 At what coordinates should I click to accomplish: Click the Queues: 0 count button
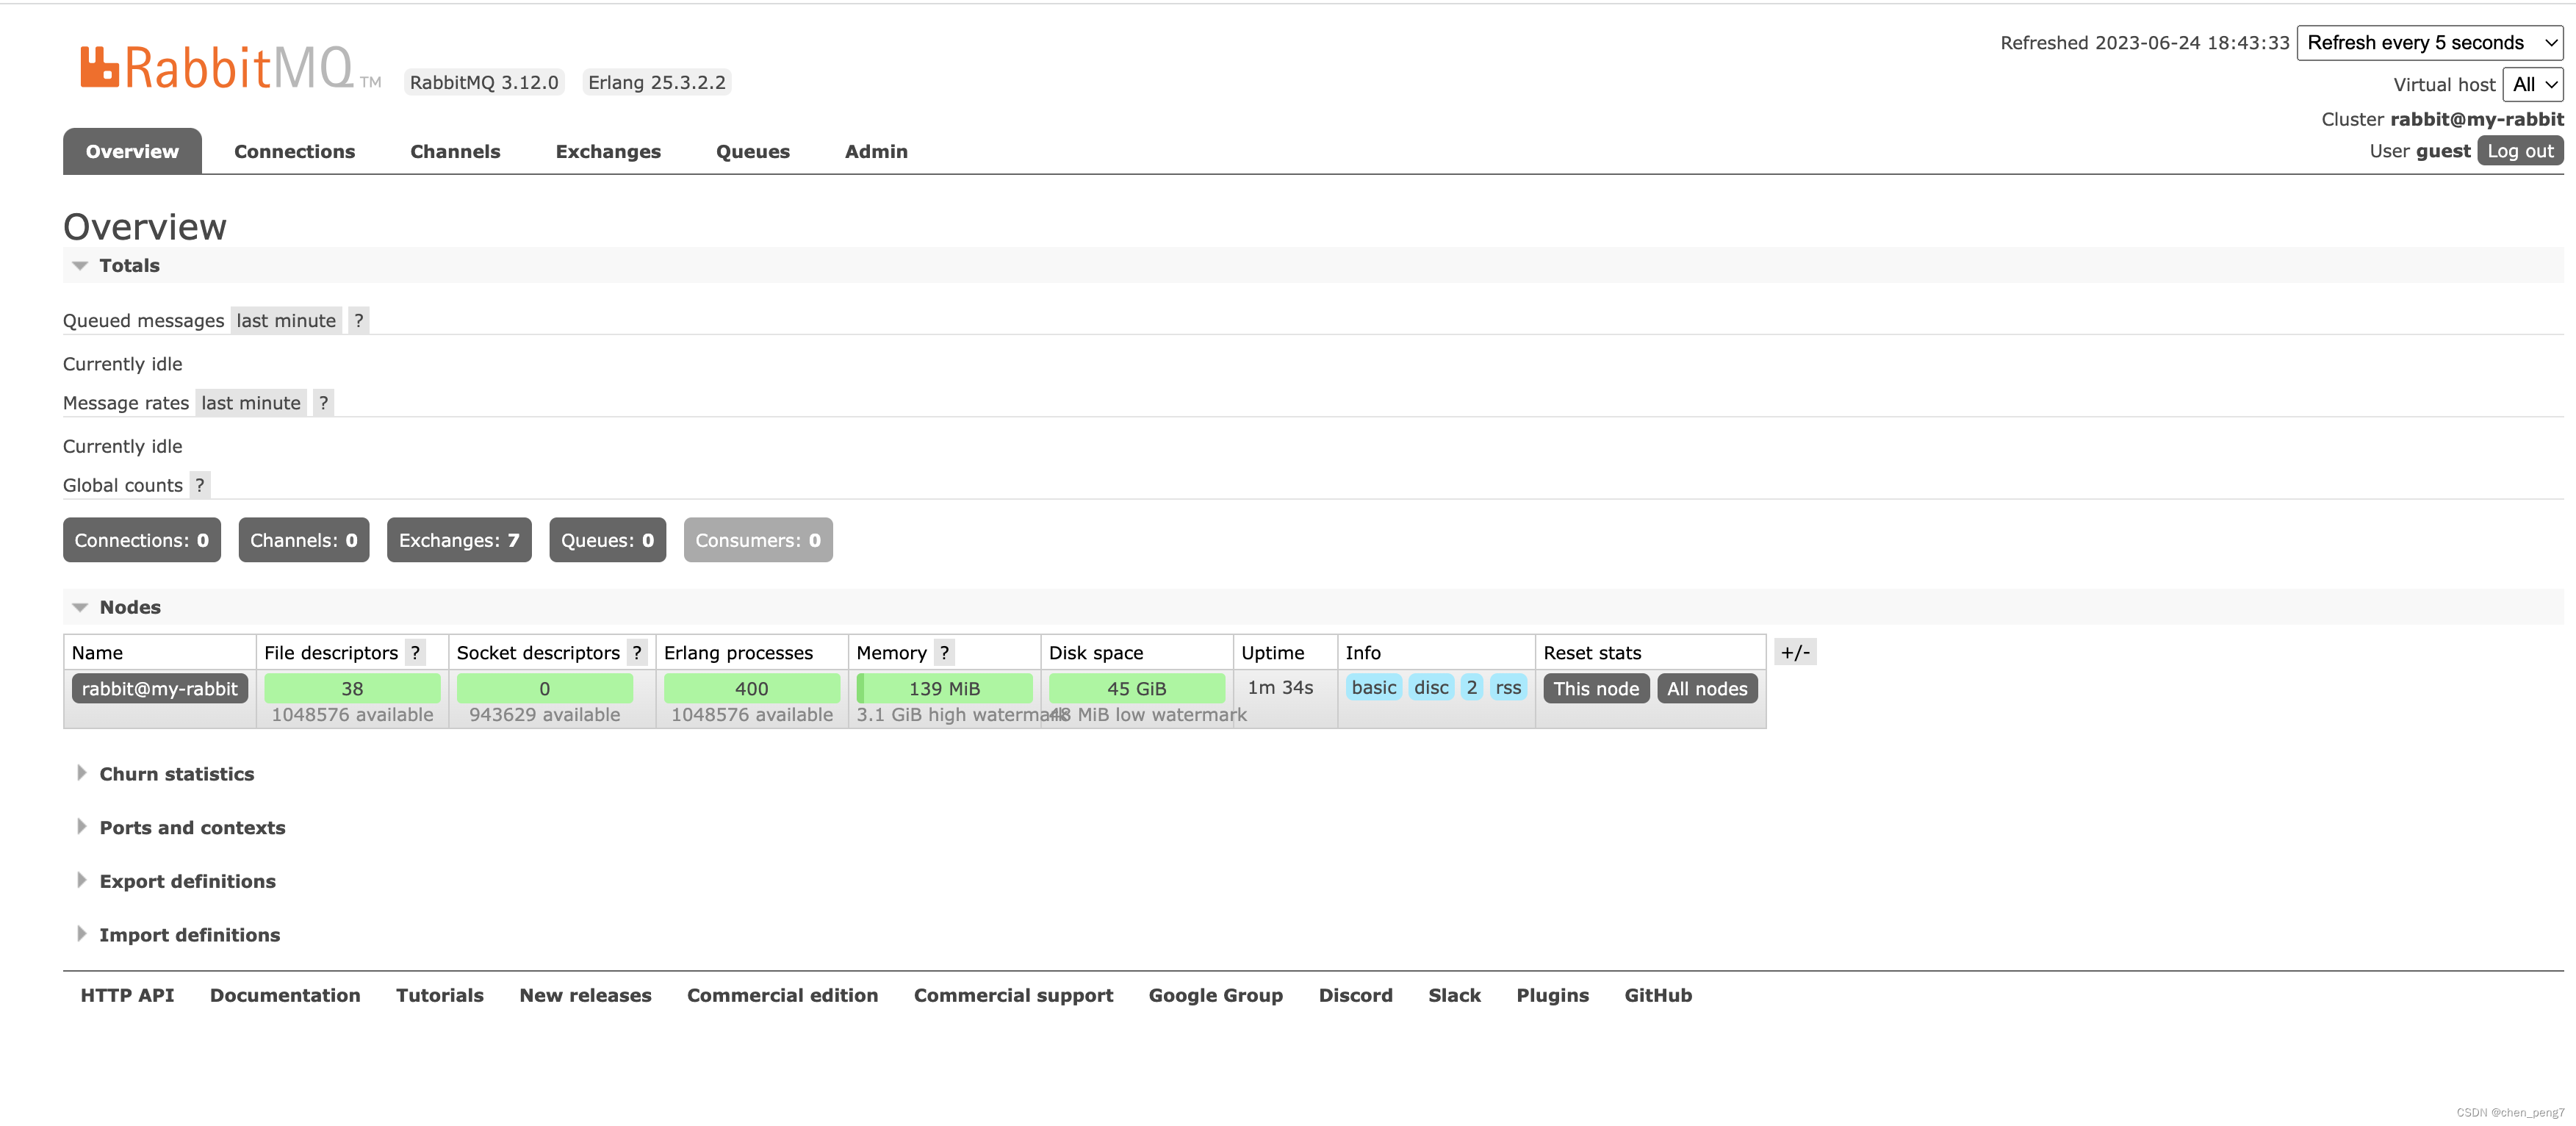pos(608,540)
